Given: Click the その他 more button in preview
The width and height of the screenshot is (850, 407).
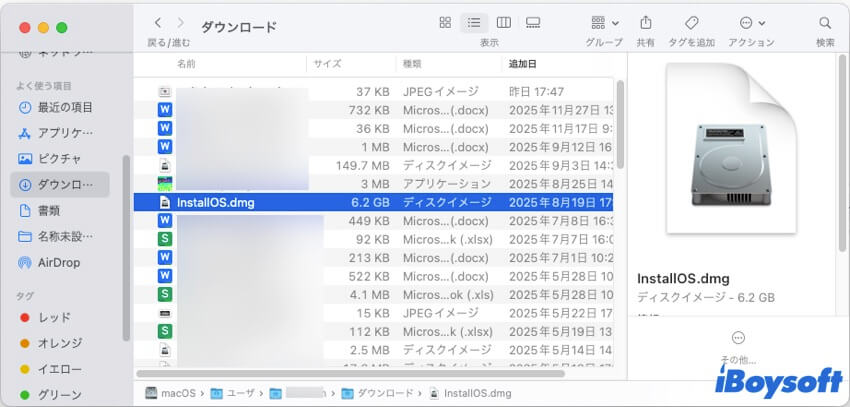Looking at the screenshot, I should [x=738, y=338].
